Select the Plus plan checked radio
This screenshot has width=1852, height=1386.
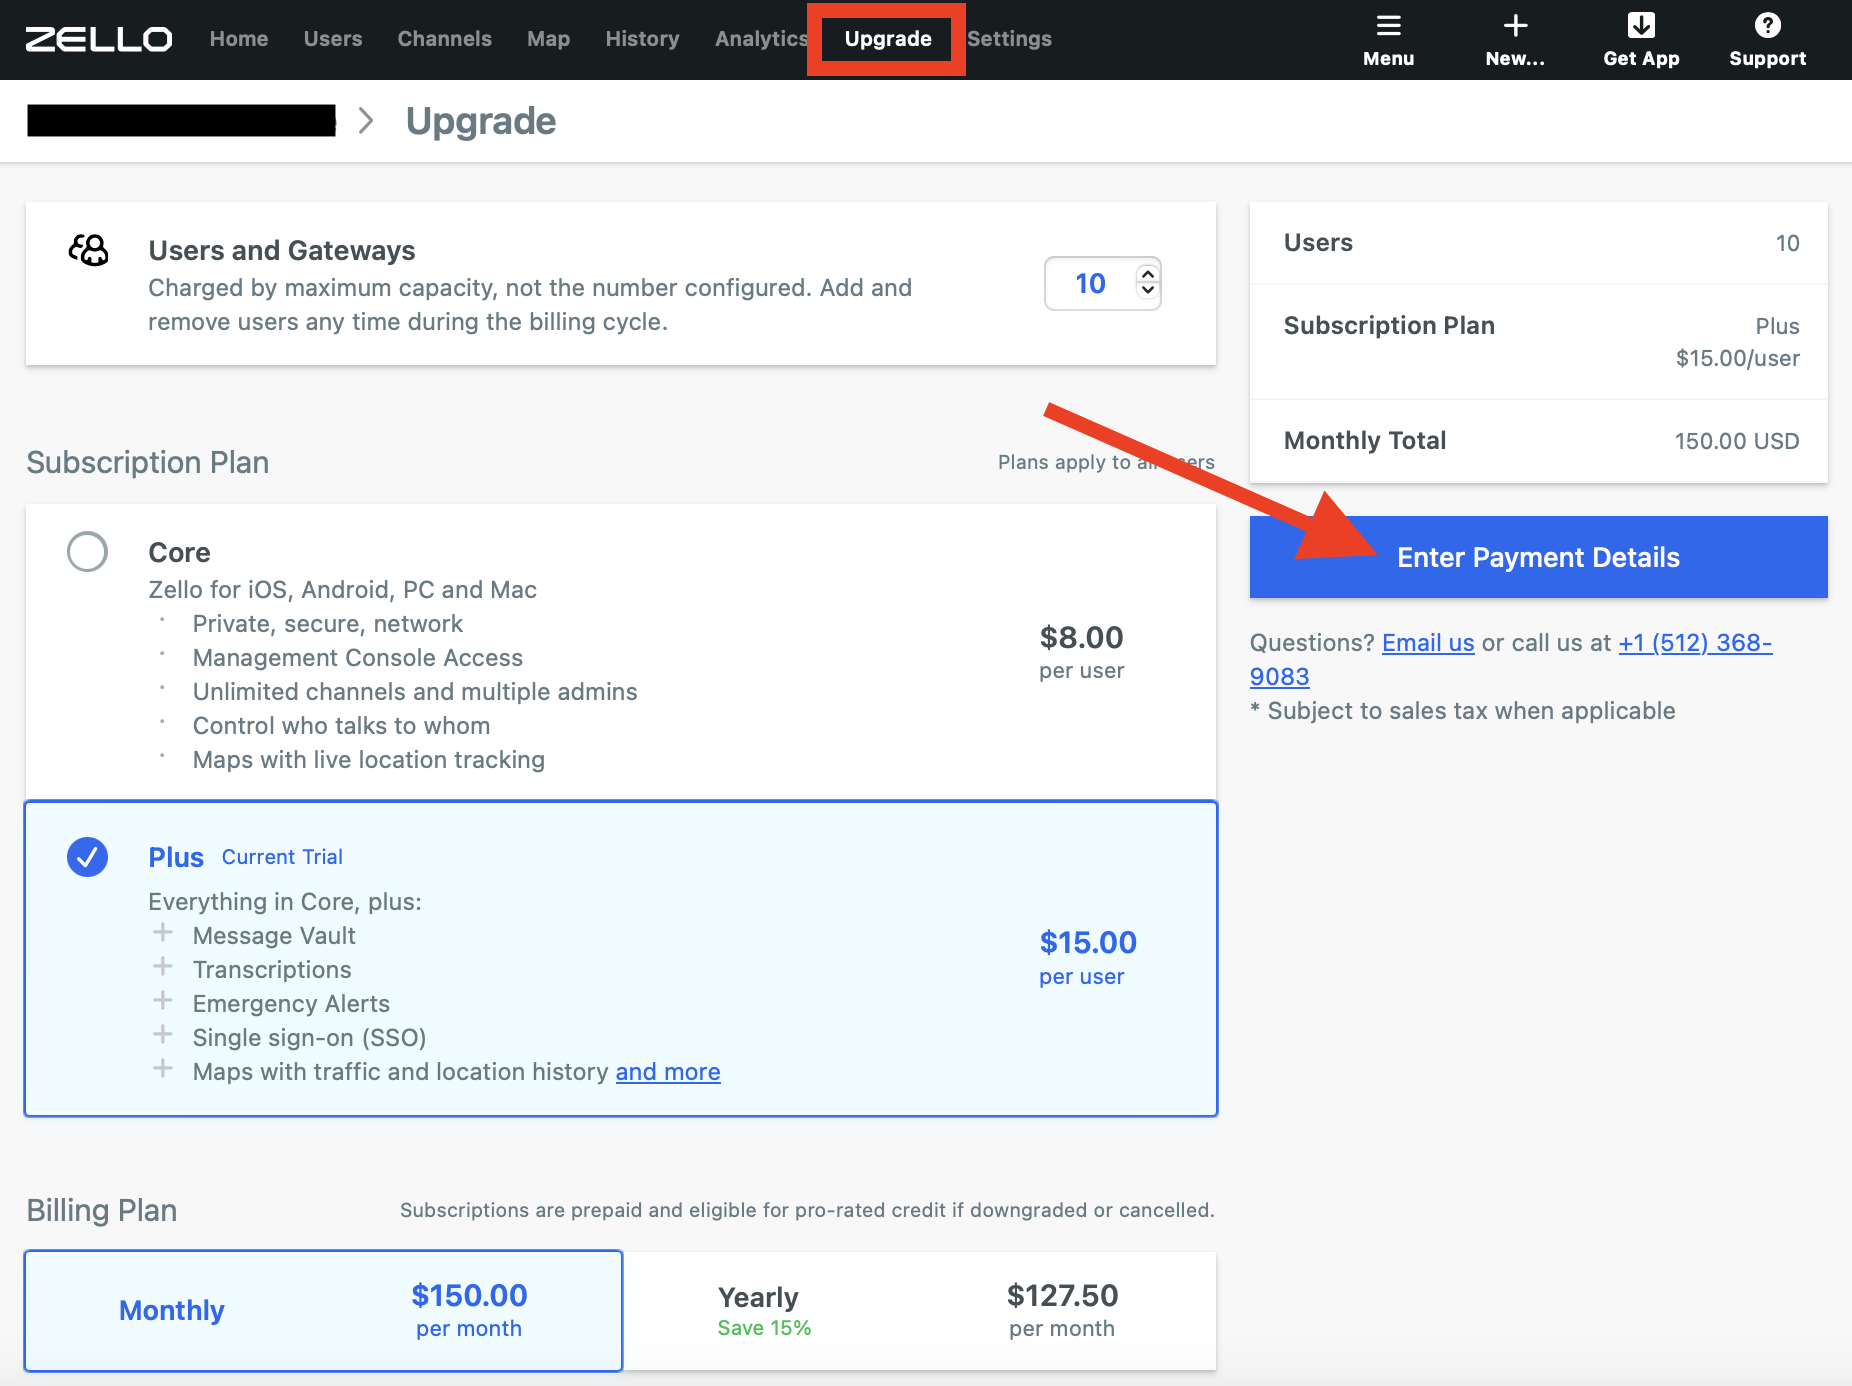pyautogui.click(x=87, y=857)
